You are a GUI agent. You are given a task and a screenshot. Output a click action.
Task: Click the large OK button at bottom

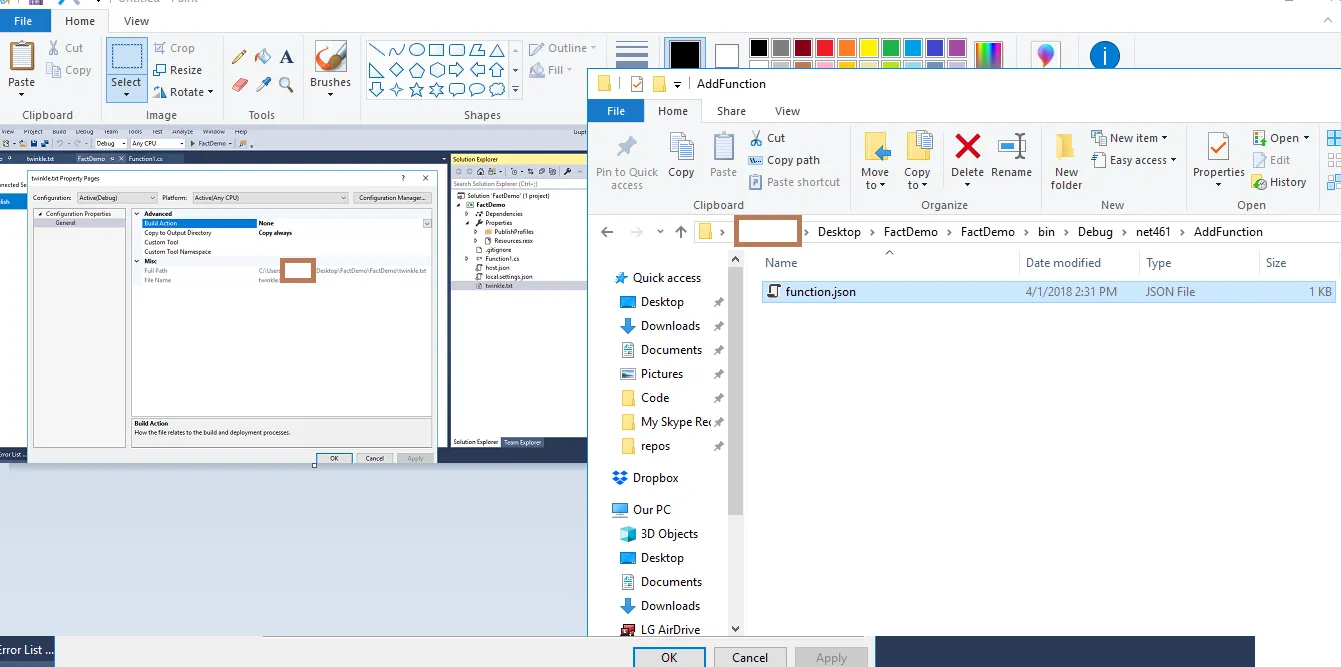pyautogui.click(x=669, y=657)
